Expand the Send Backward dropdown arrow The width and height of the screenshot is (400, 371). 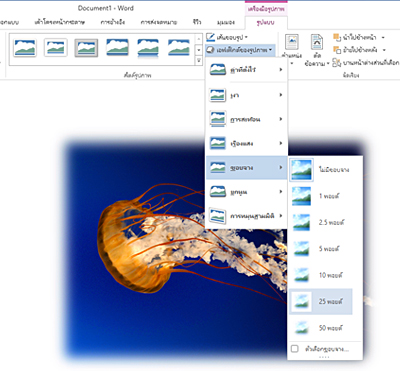(x=384, y=50)
